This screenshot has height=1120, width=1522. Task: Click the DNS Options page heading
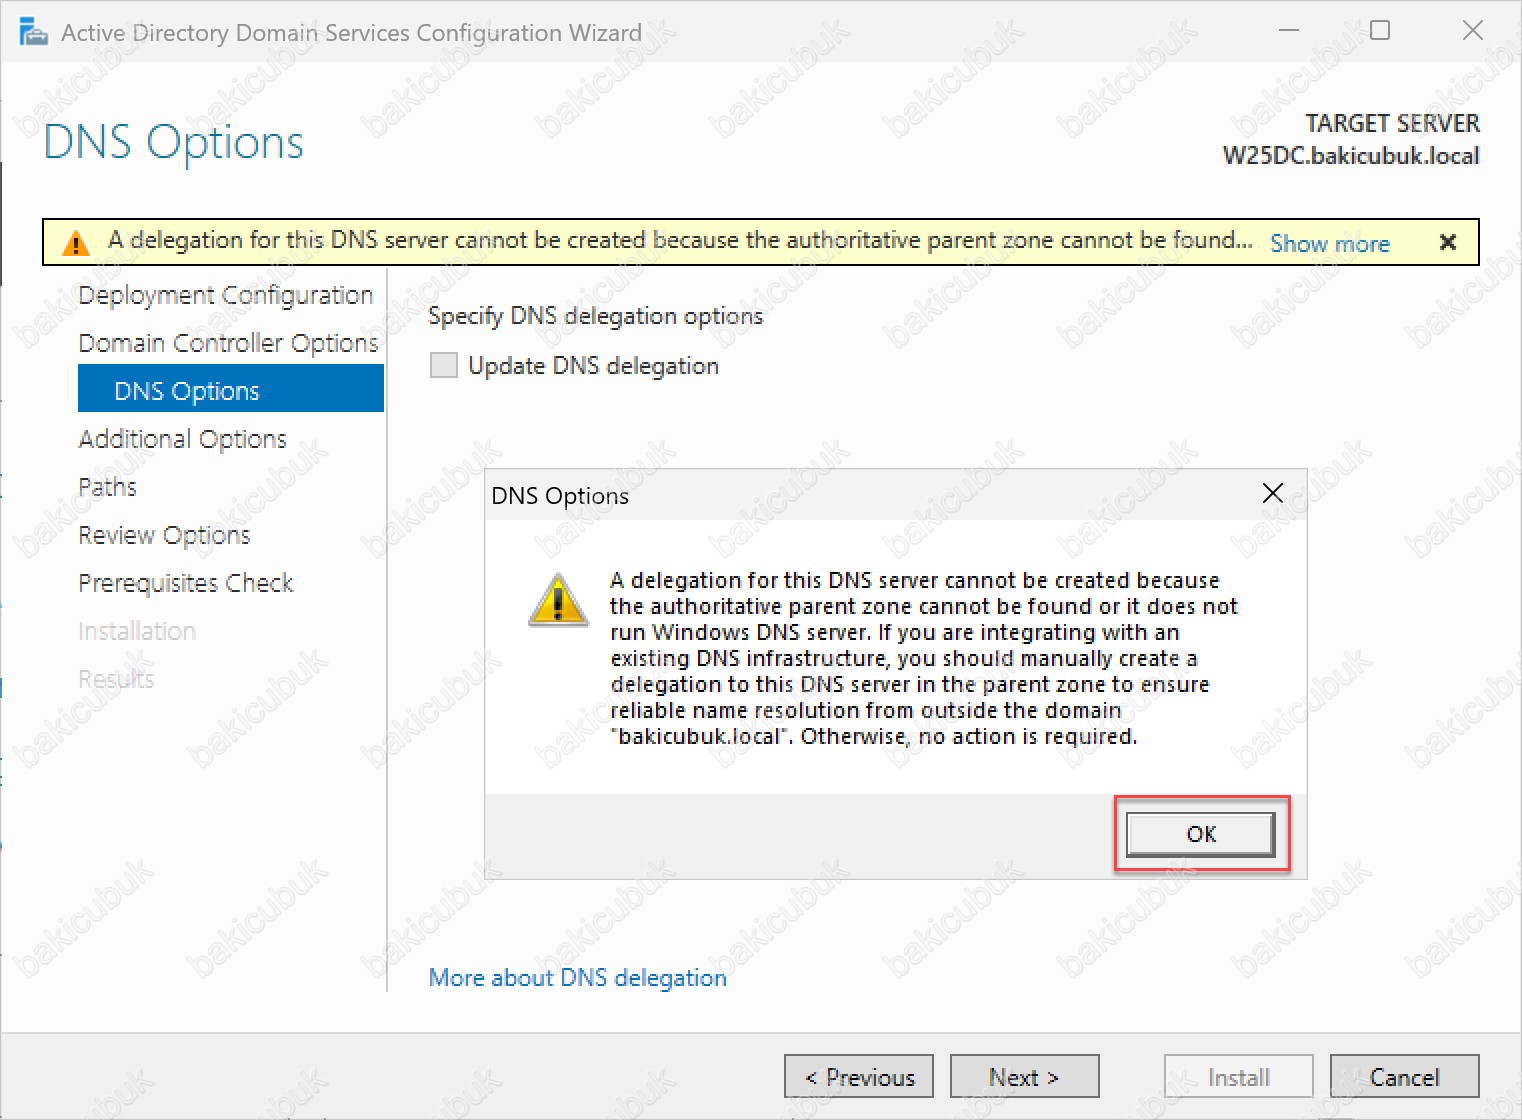[173, 142]
